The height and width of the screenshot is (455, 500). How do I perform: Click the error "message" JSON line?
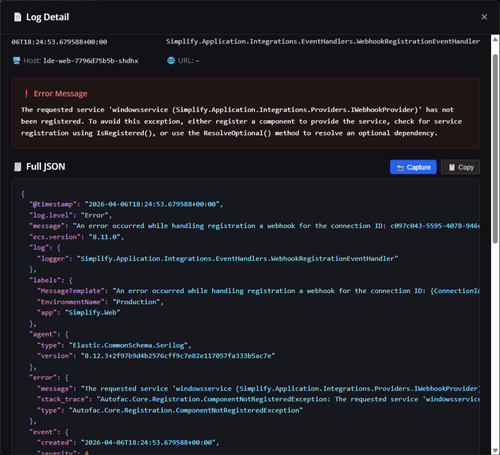259,389
